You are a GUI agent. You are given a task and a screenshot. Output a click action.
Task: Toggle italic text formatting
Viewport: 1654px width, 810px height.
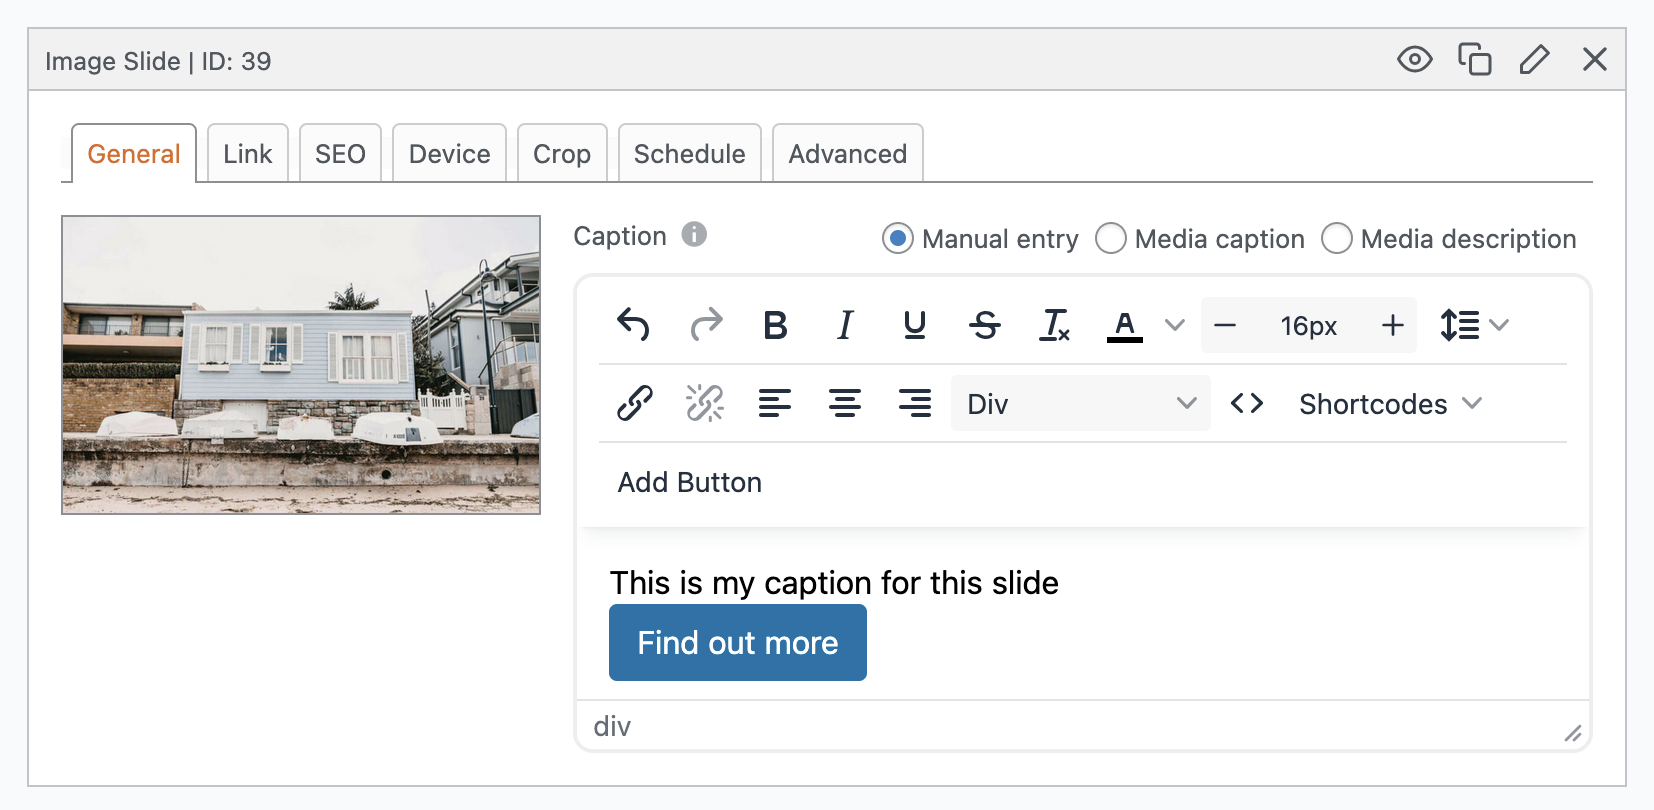(x=845, y=325)
